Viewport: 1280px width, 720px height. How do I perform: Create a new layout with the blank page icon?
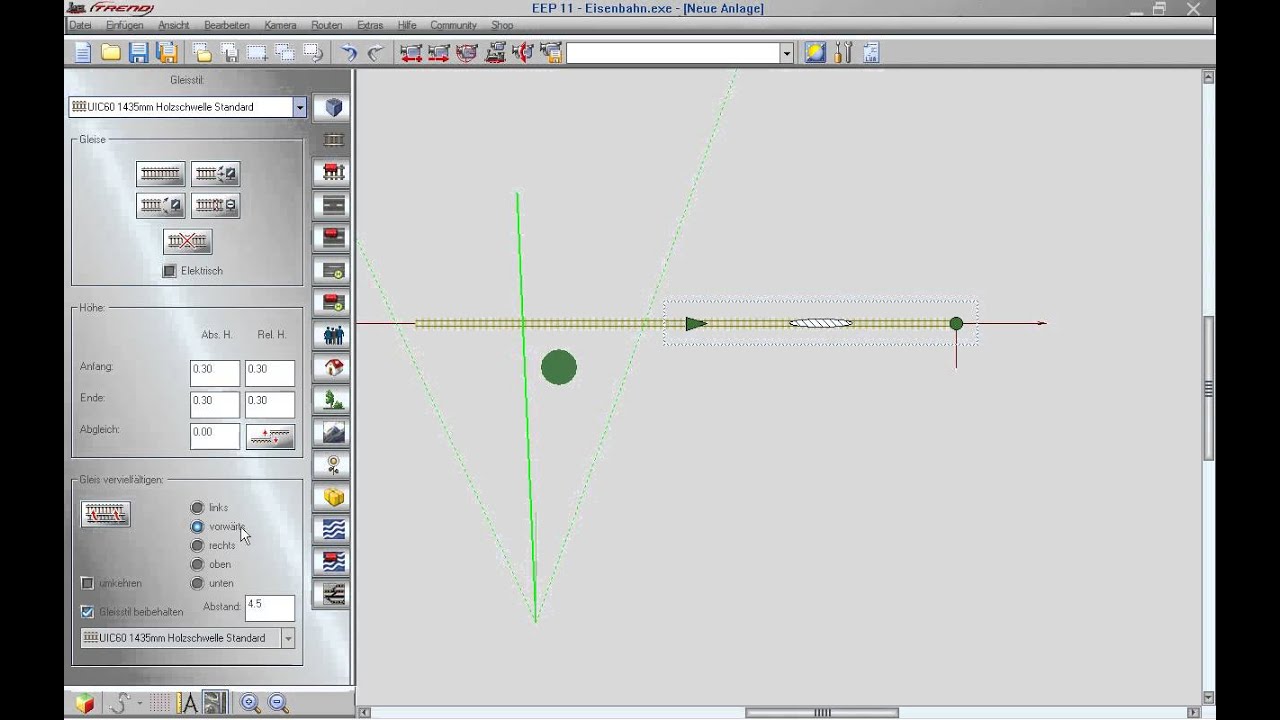point(83,53)
